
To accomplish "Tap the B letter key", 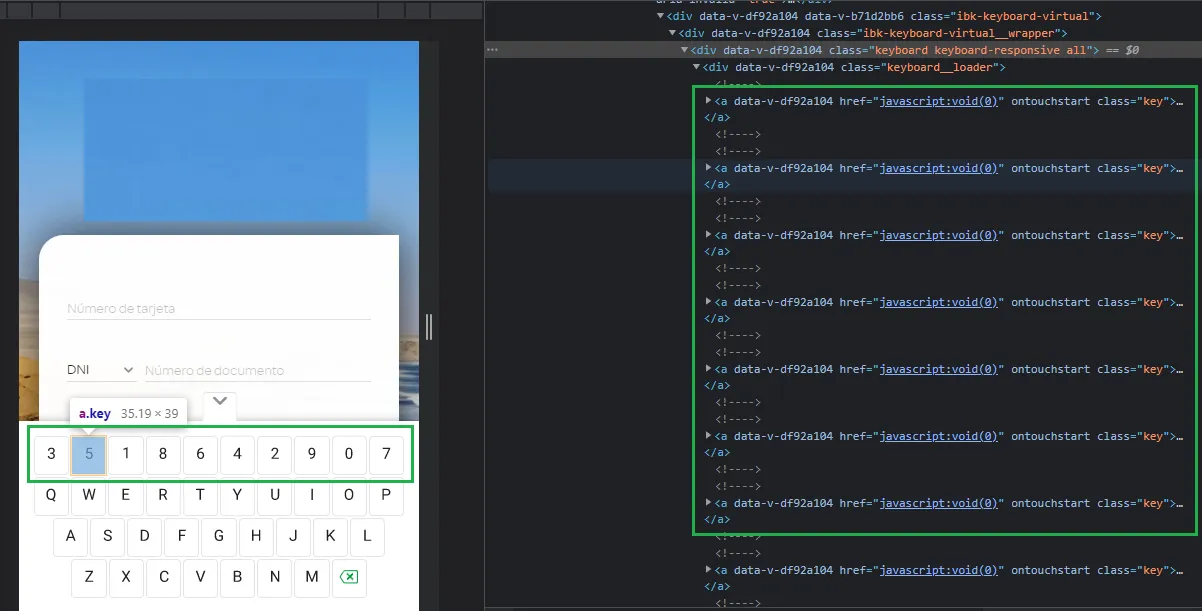I will tap(237, 577).
